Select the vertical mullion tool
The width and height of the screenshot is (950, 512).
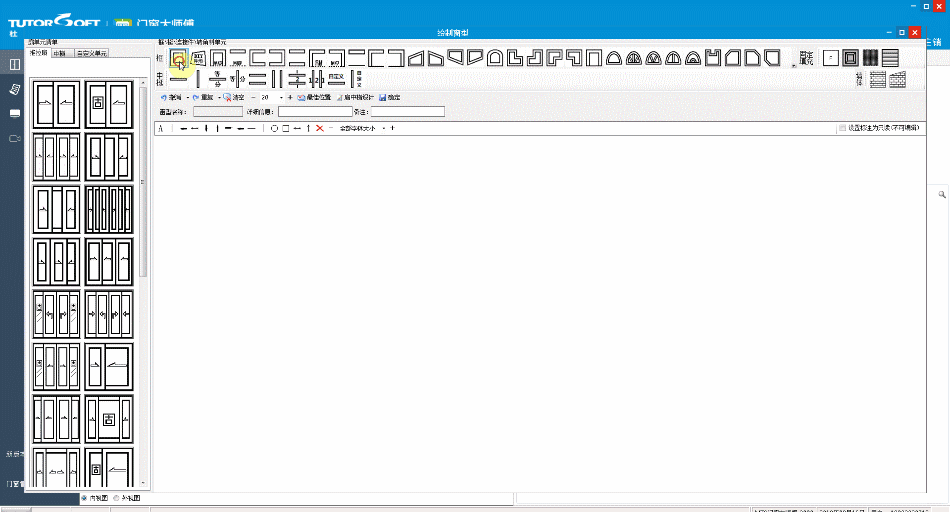[198, 79]
